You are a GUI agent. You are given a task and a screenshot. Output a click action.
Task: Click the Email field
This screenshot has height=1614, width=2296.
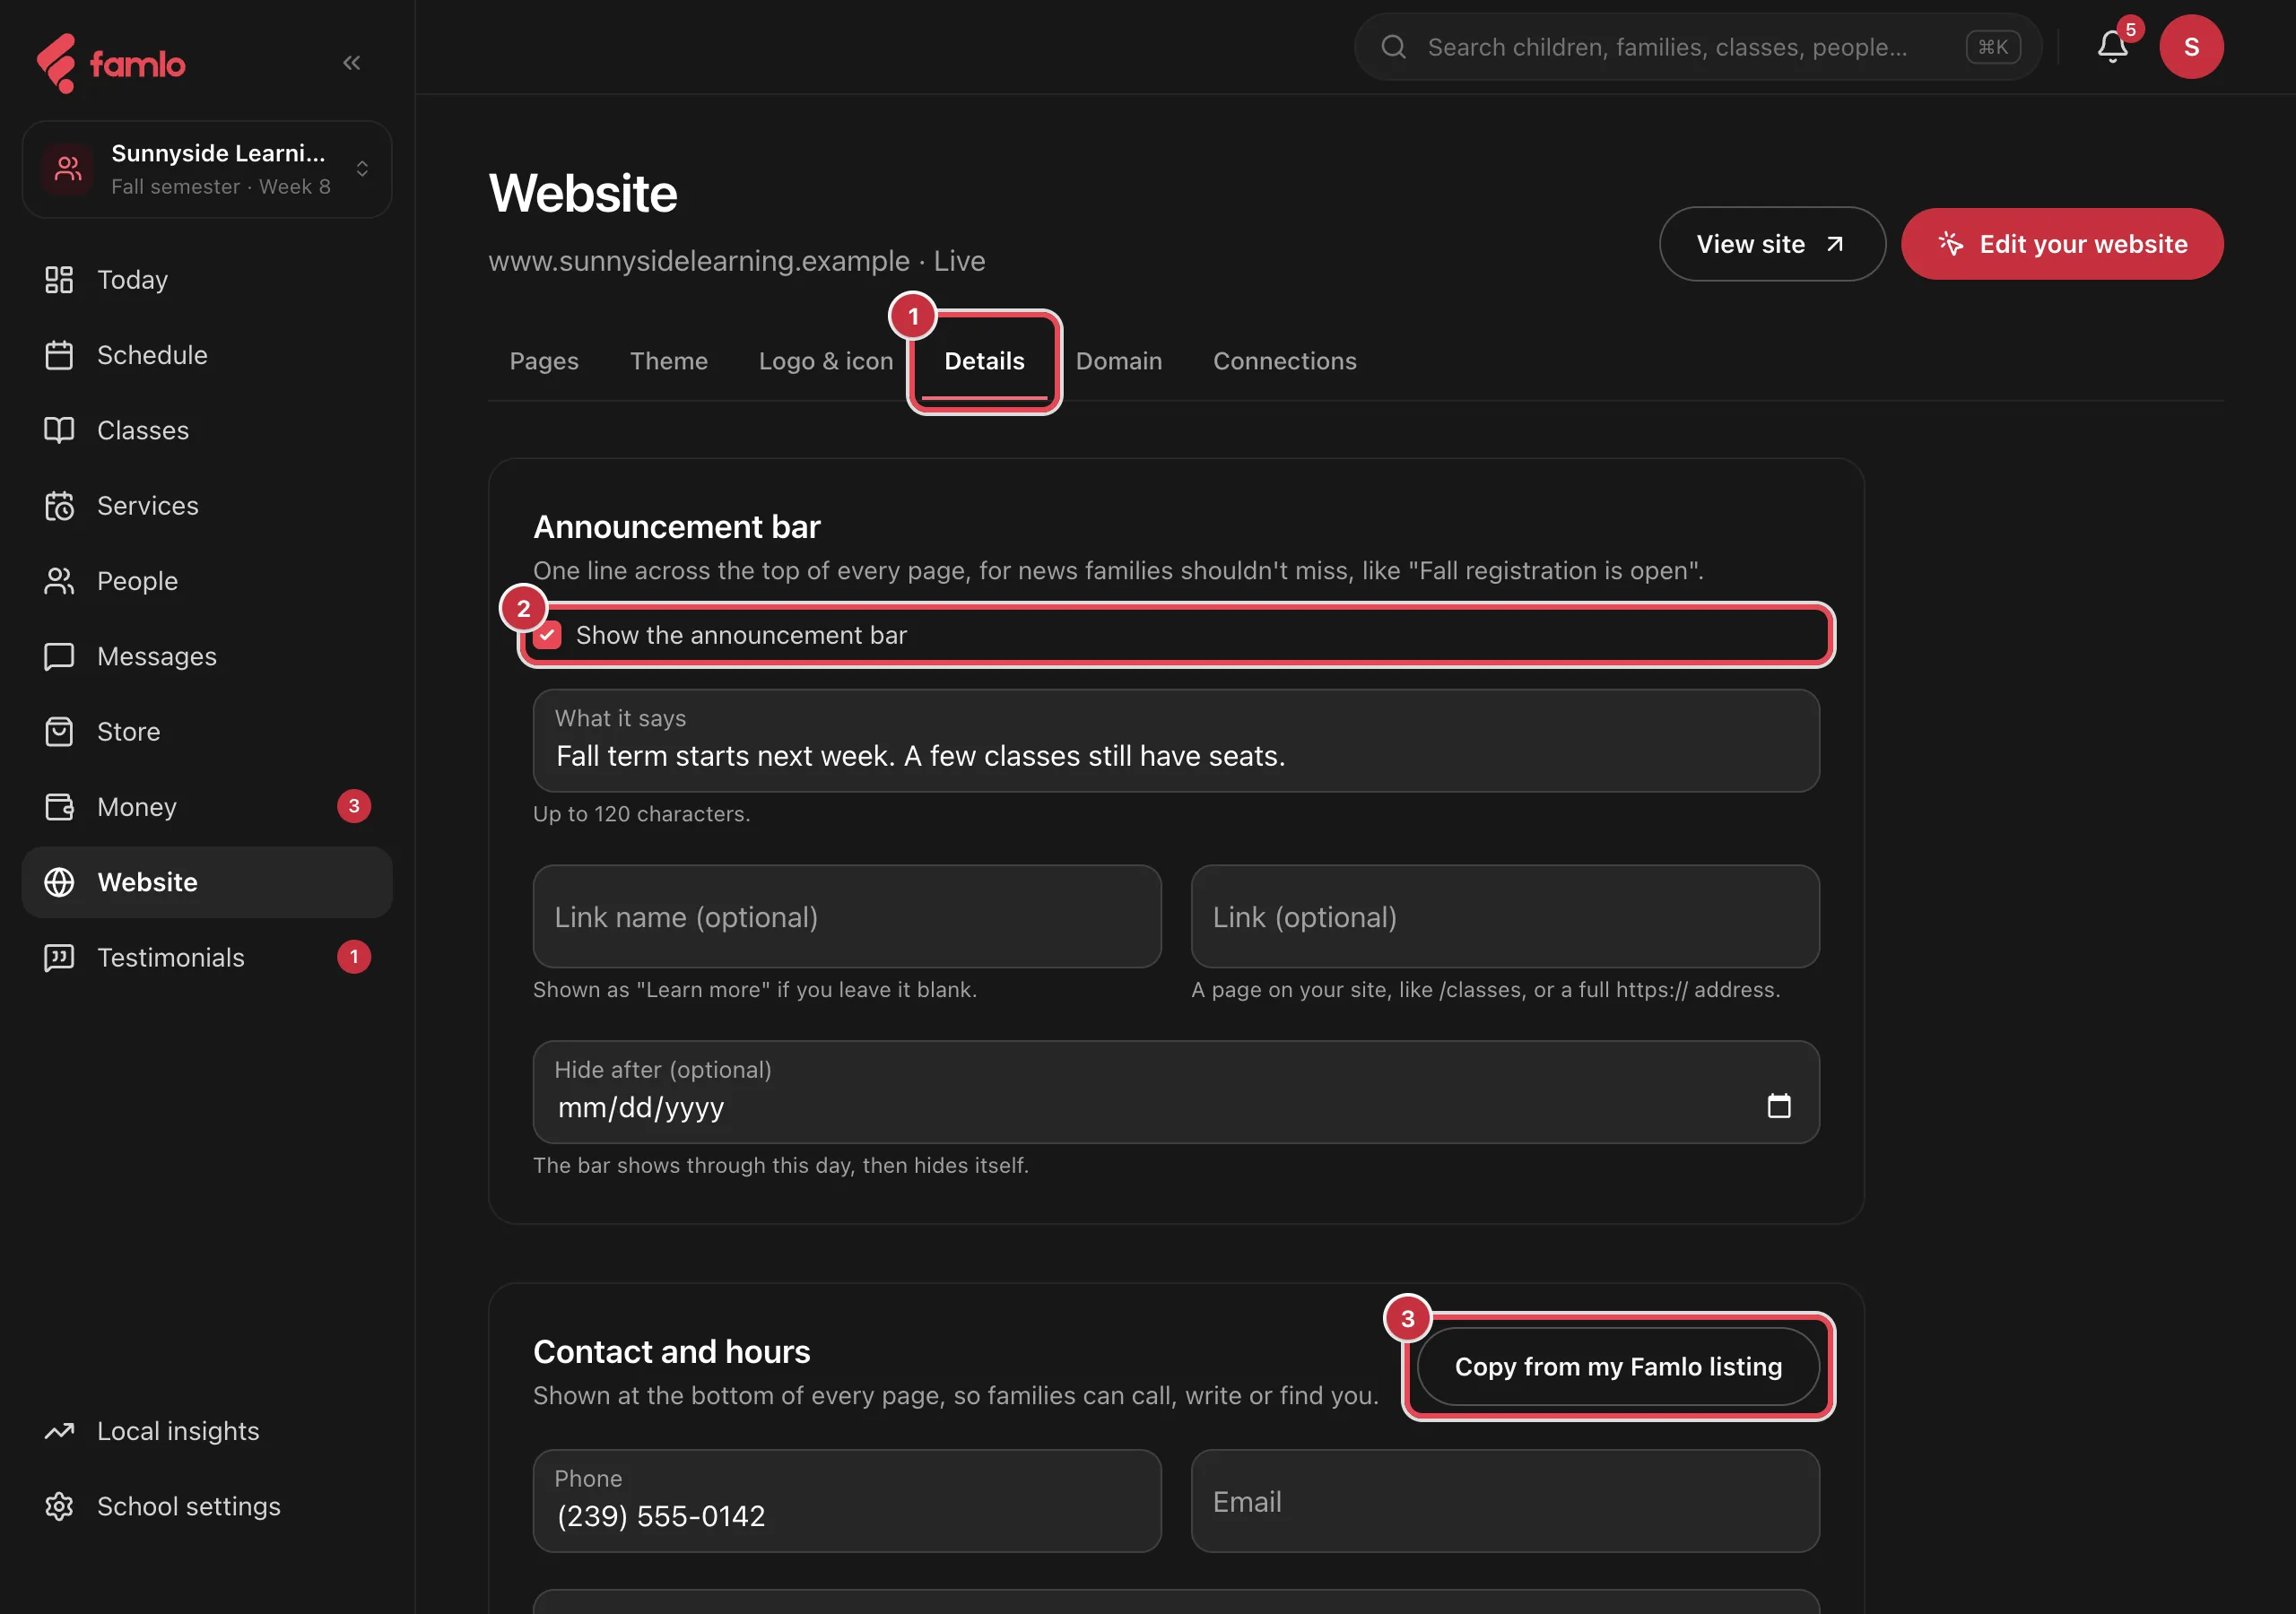(x=1504, y=1501)
